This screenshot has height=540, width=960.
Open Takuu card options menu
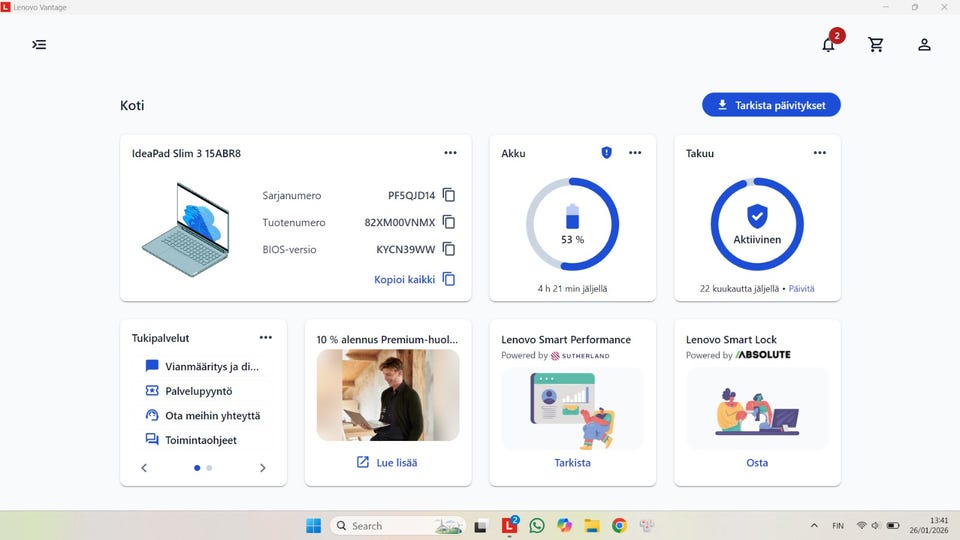(x=820, y=152)
